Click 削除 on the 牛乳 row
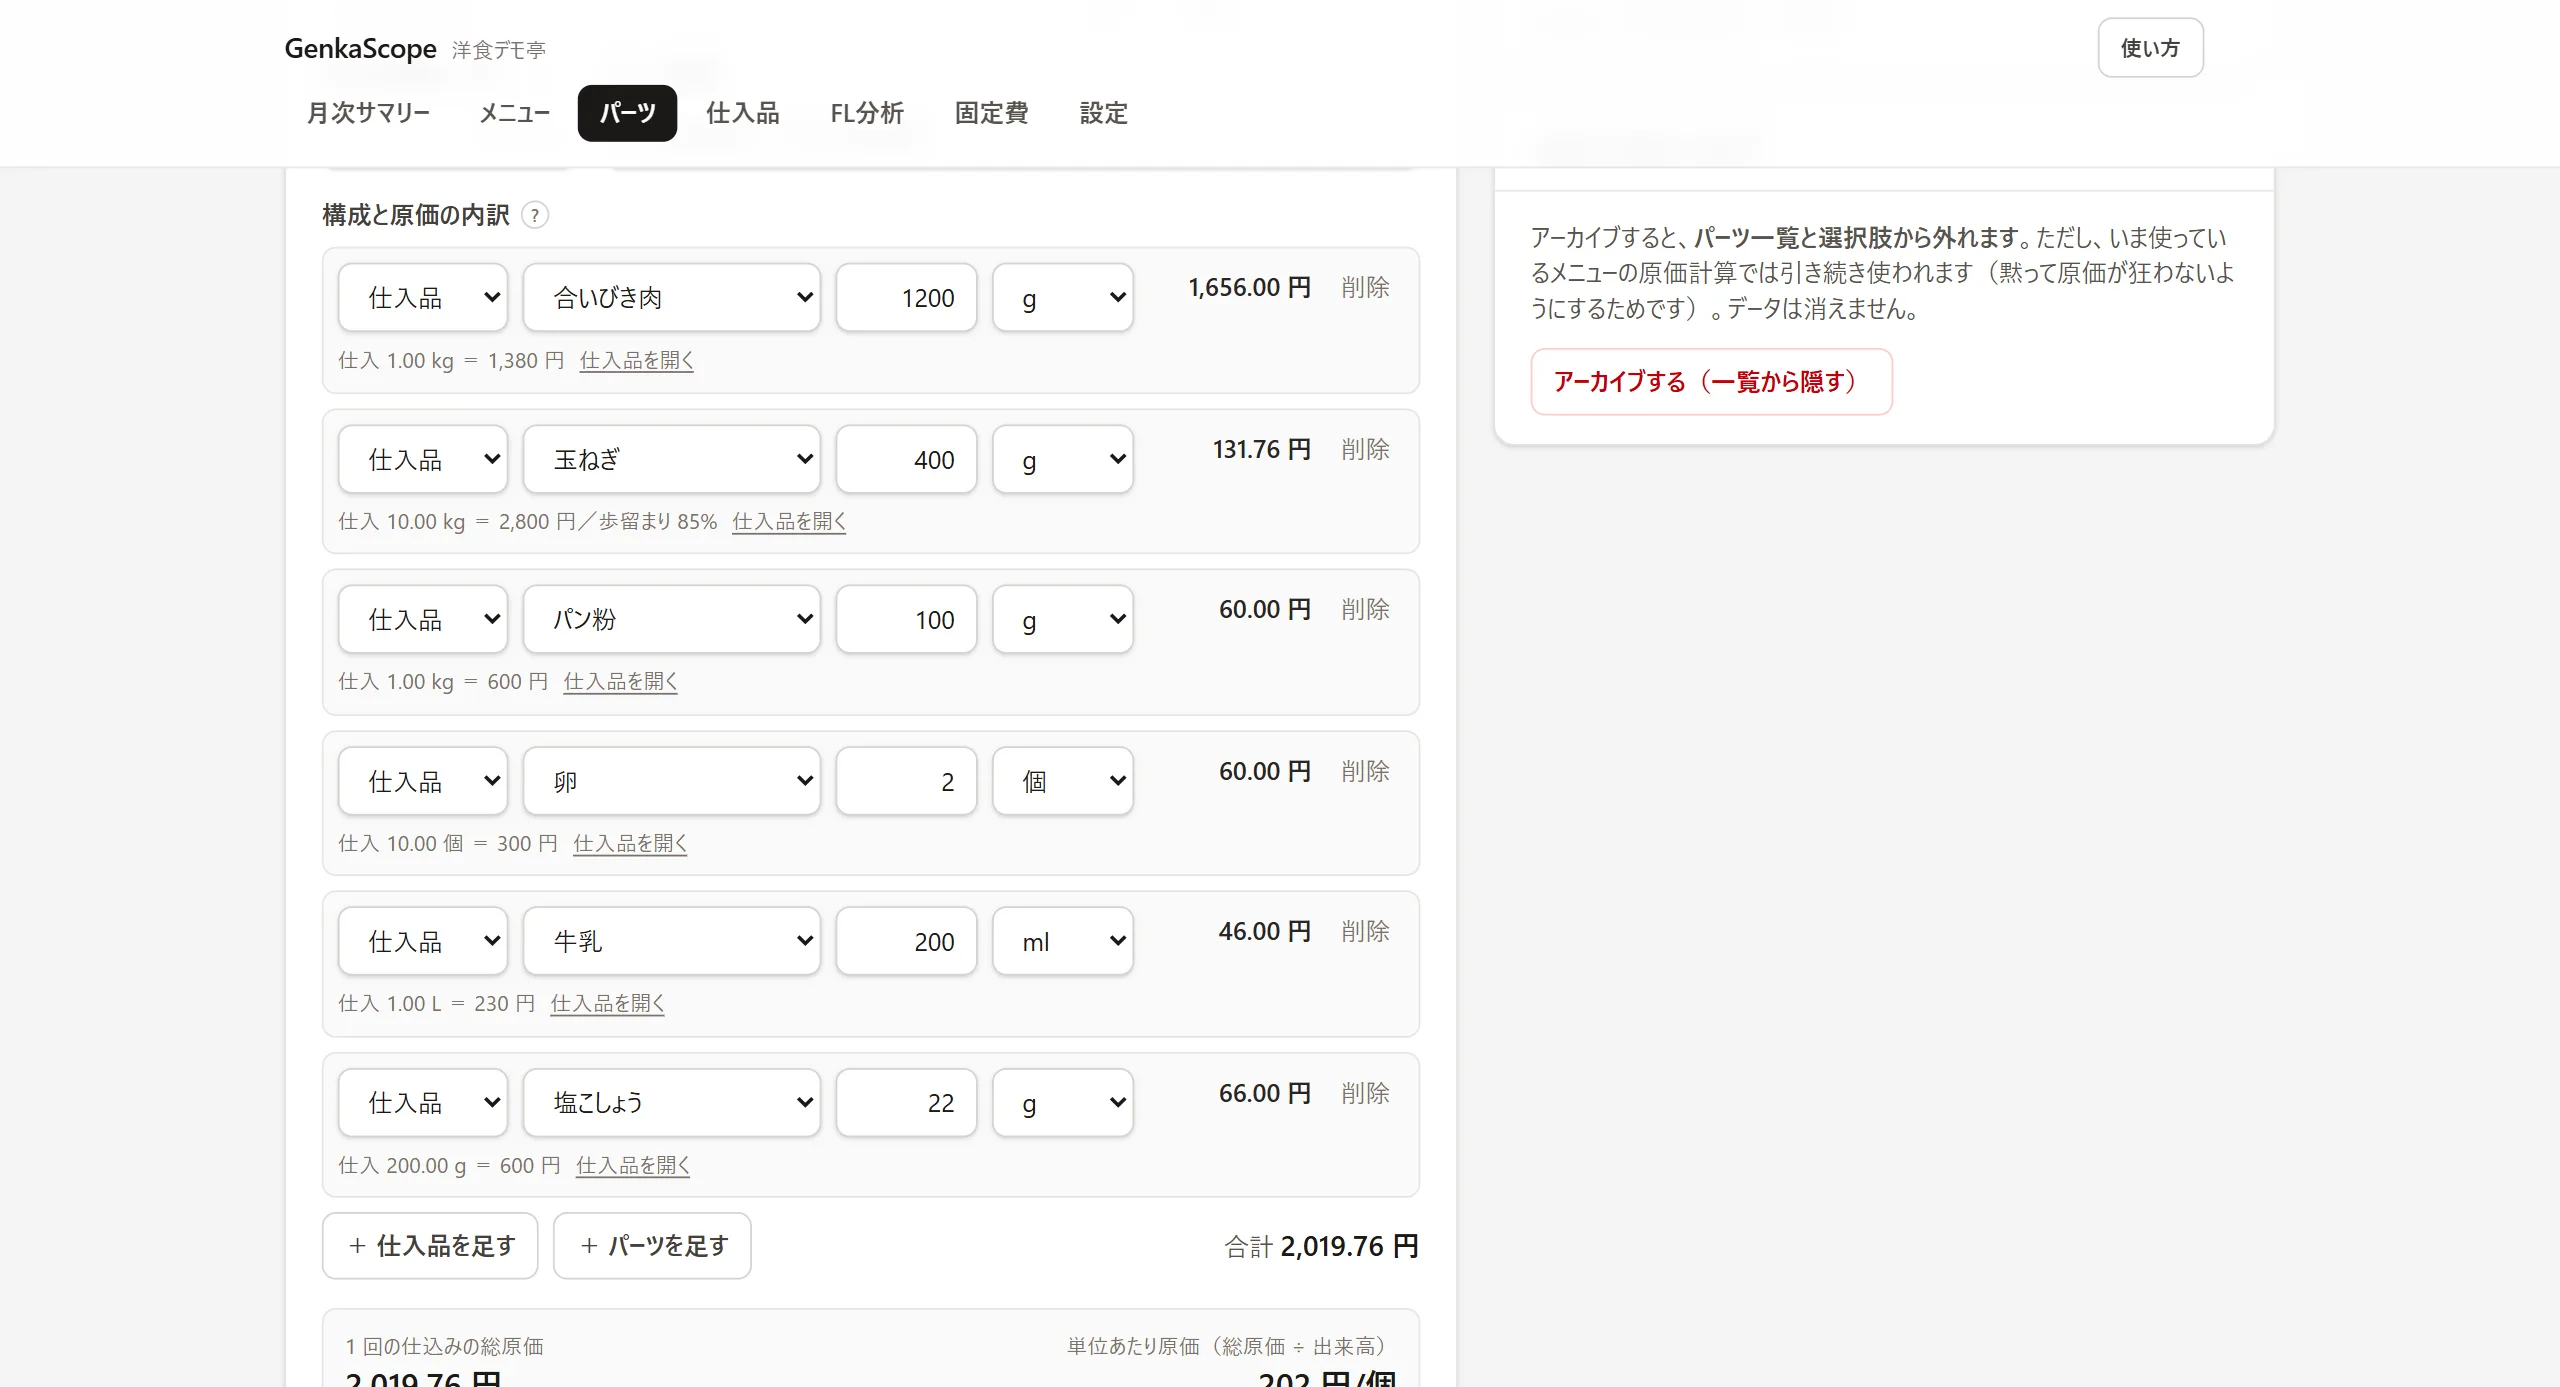 (x=1365, y=932)
